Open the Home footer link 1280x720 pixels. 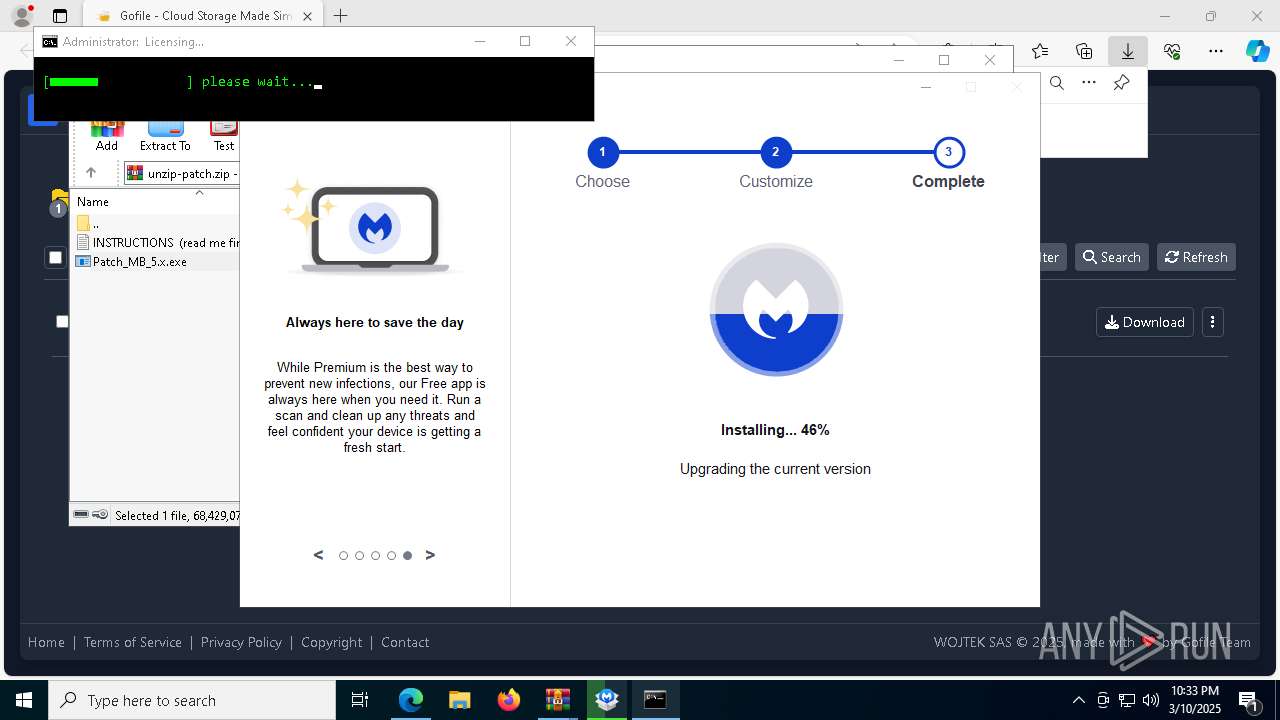coord(46,642)
